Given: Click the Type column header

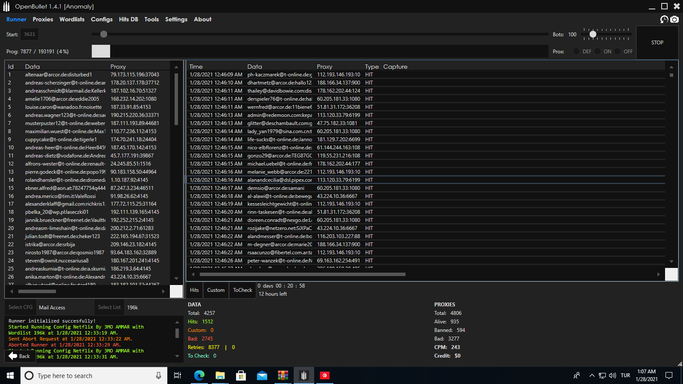Looking at the screenshot, I should point(372,67).
